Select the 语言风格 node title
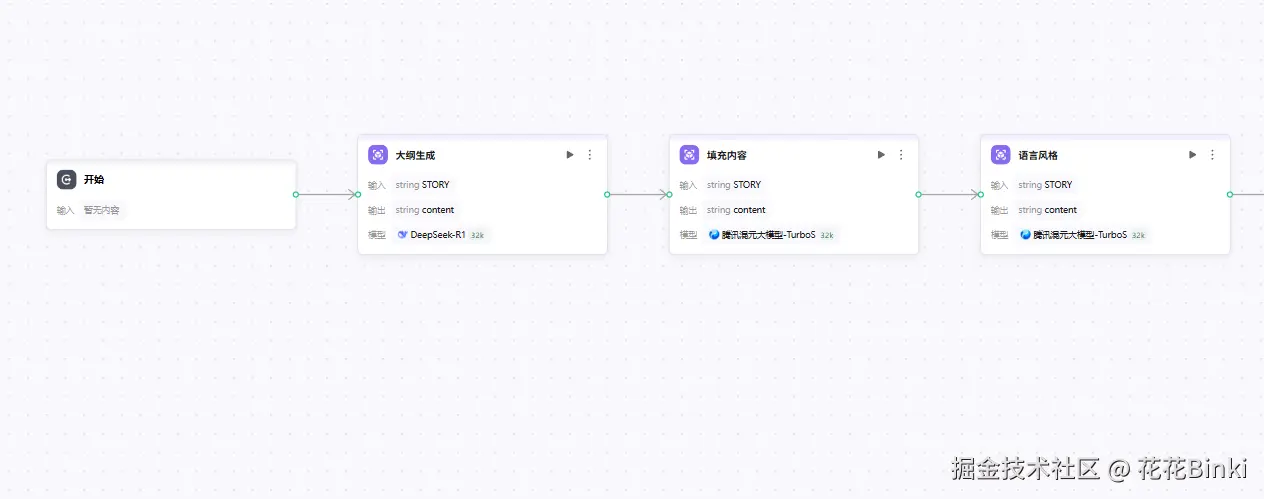 1038,155
